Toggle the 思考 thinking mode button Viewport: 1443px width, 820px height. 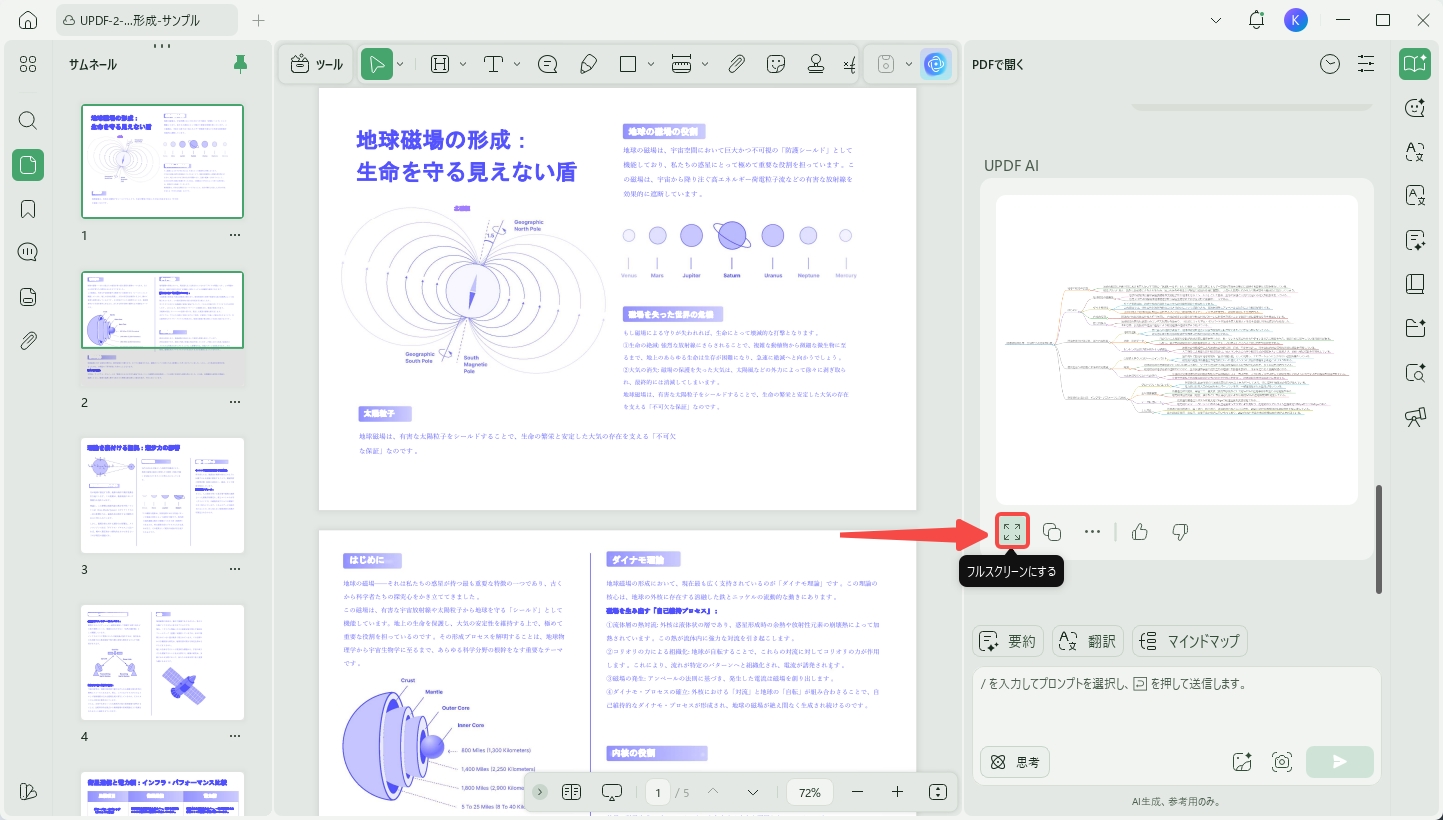(1014, 762)
